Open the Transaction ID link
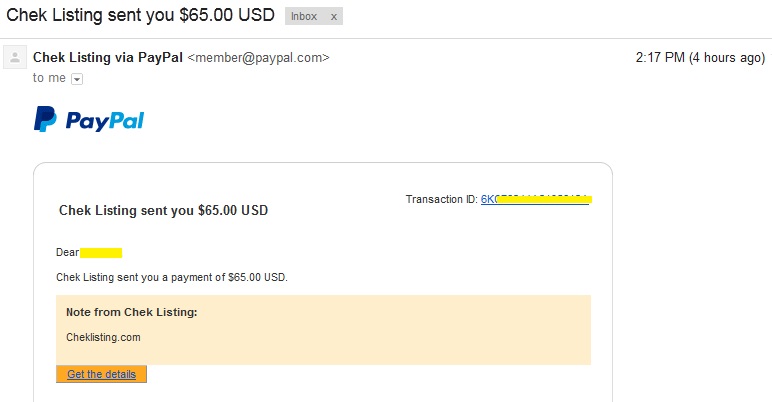Image resolution: width=772 pixels, height=402 pixels. tap(535, 199)
